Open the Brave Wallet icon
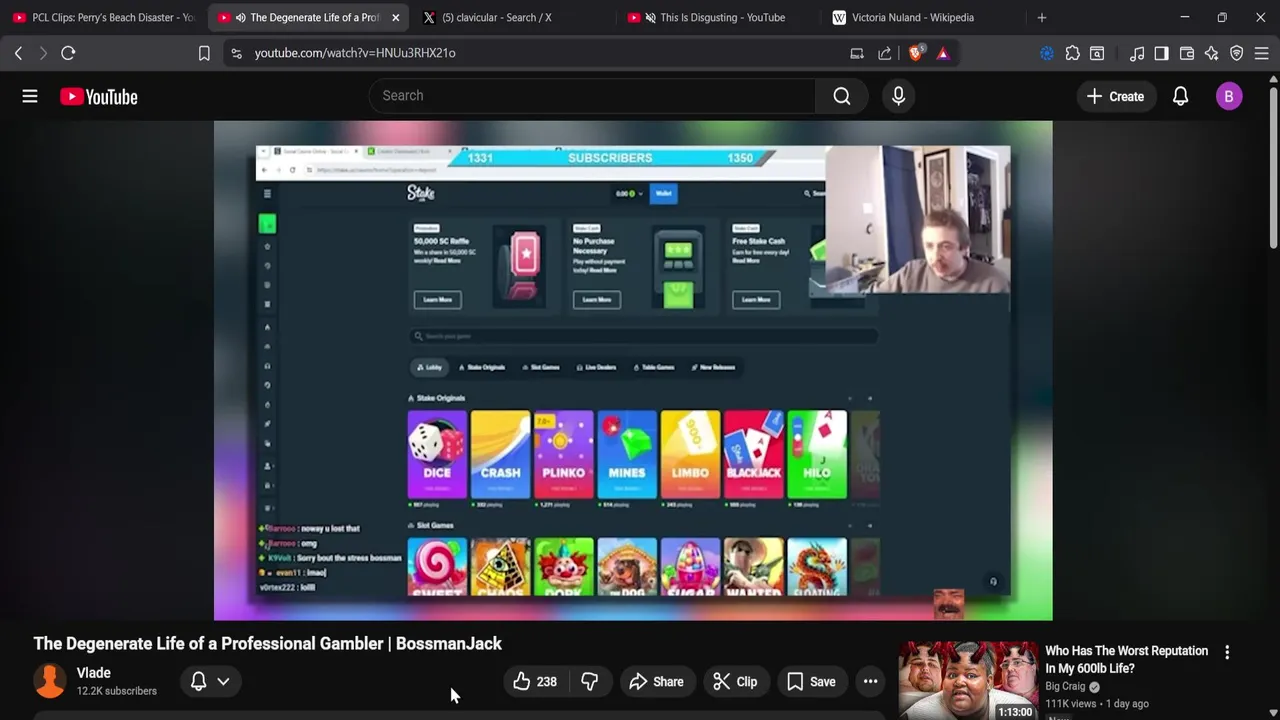1280x720 pixels. tap(1187, 53)
